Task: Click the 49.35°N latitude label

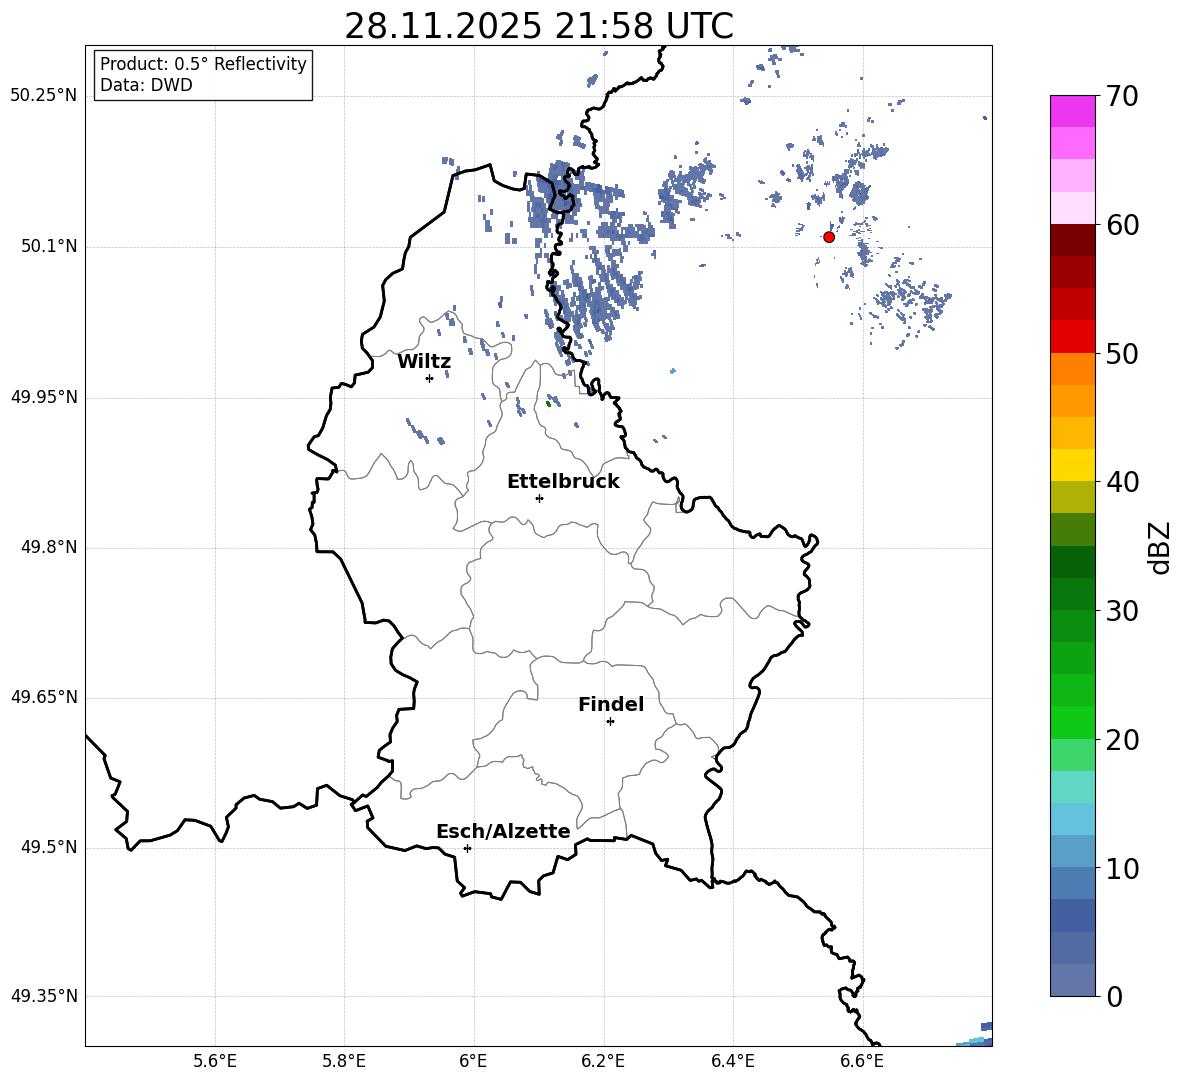Action: [44, 996]
